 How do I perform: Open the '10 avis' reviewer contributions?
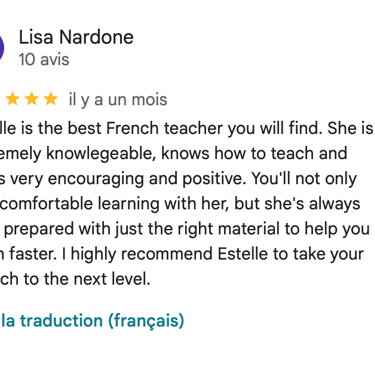pos(44,60)
